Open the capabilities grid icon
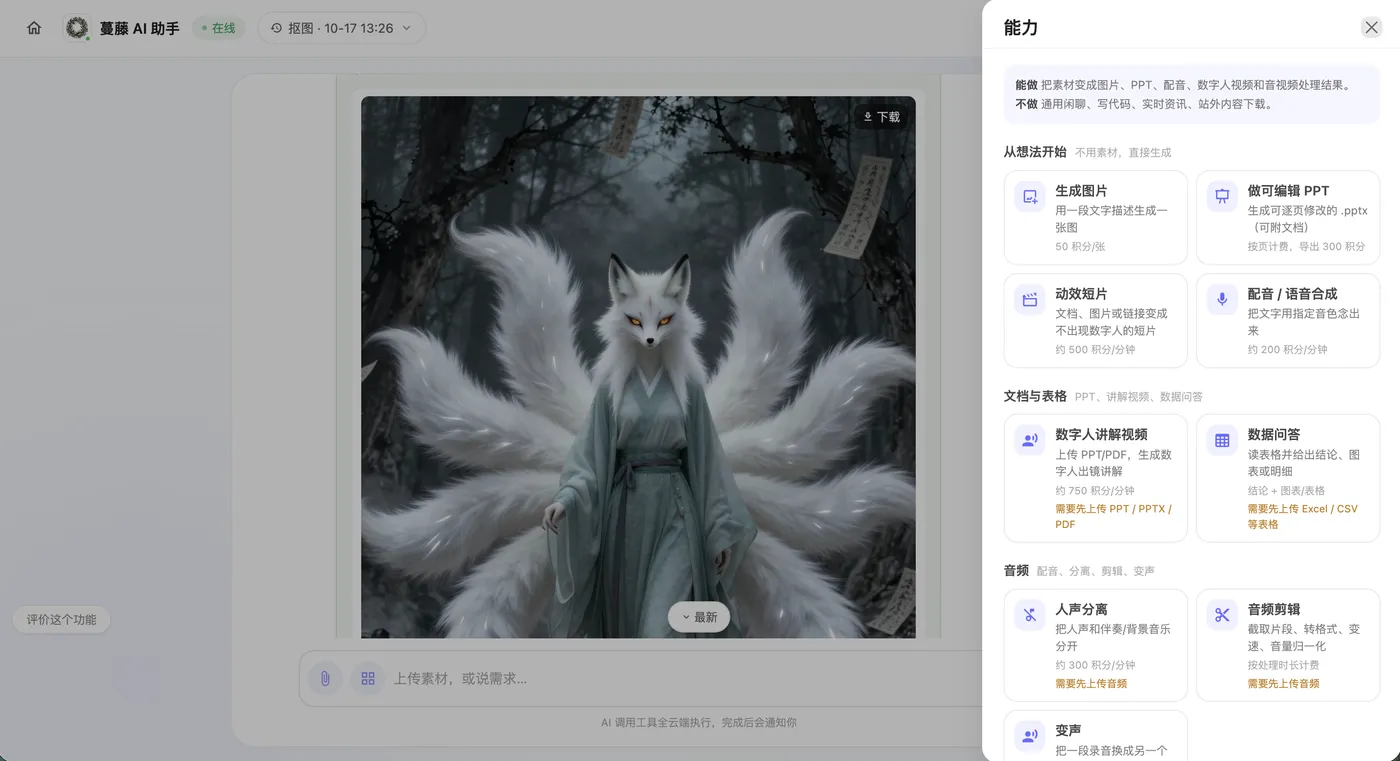Viewport: 1400px width, 761px height. pyautogui.click(x=368, y=678)
